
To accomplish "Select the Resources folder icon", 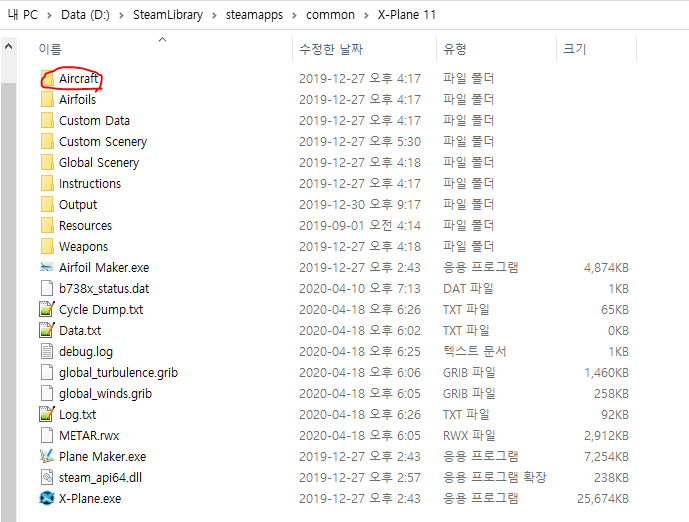I will click(x=47, y=225).
